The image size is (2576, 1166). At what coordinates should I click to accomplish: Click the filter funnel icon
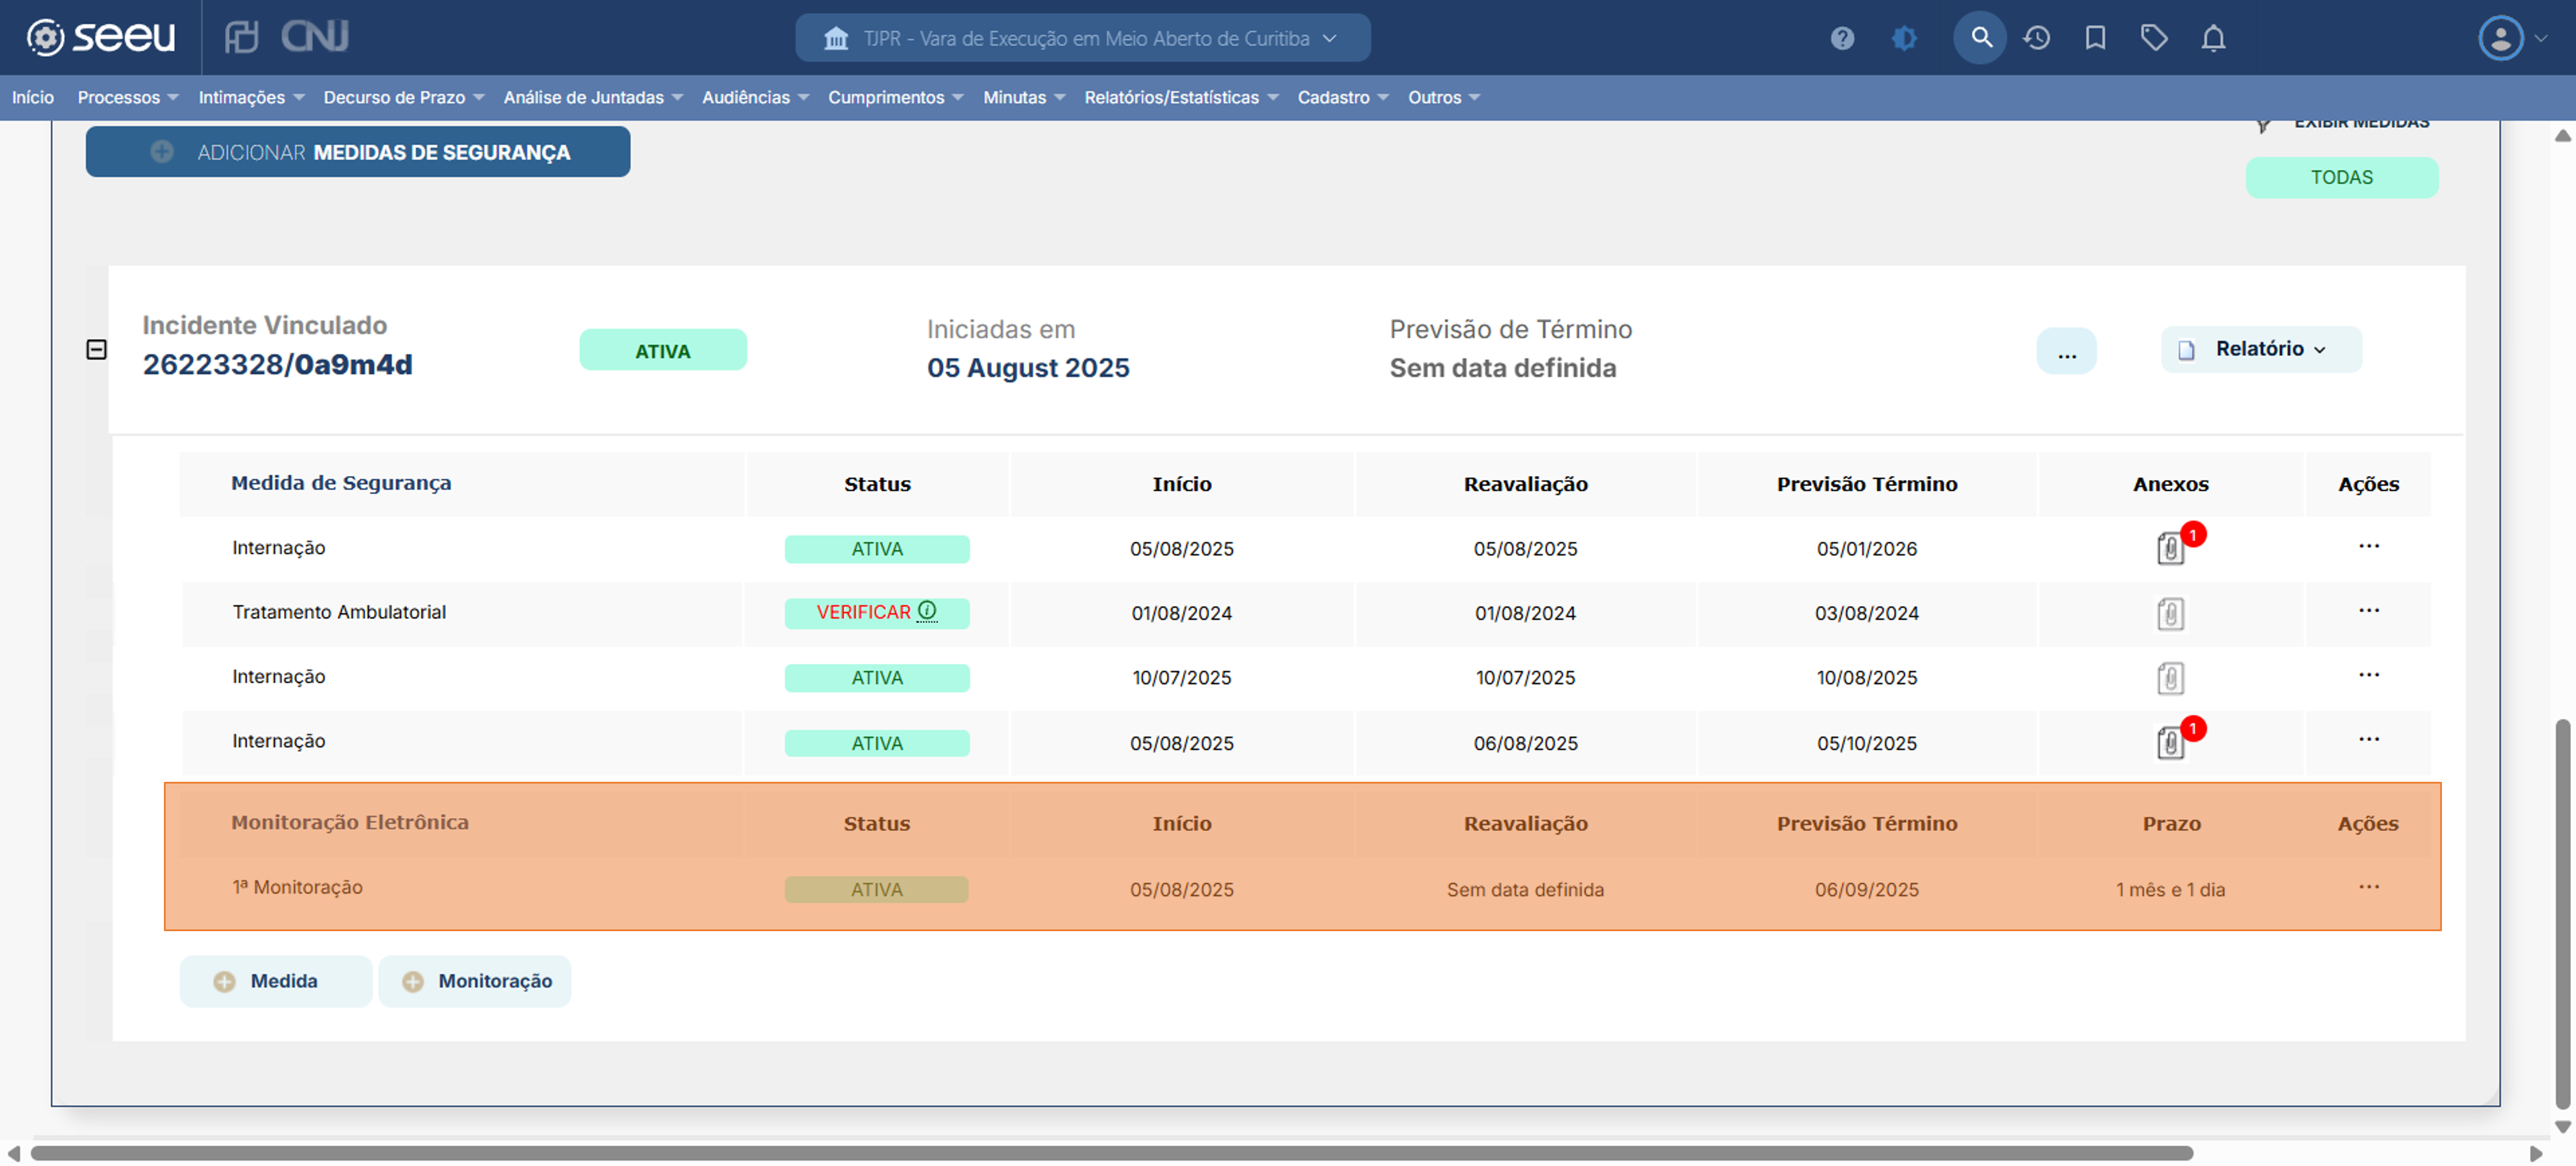click(x=2264, y=125)
